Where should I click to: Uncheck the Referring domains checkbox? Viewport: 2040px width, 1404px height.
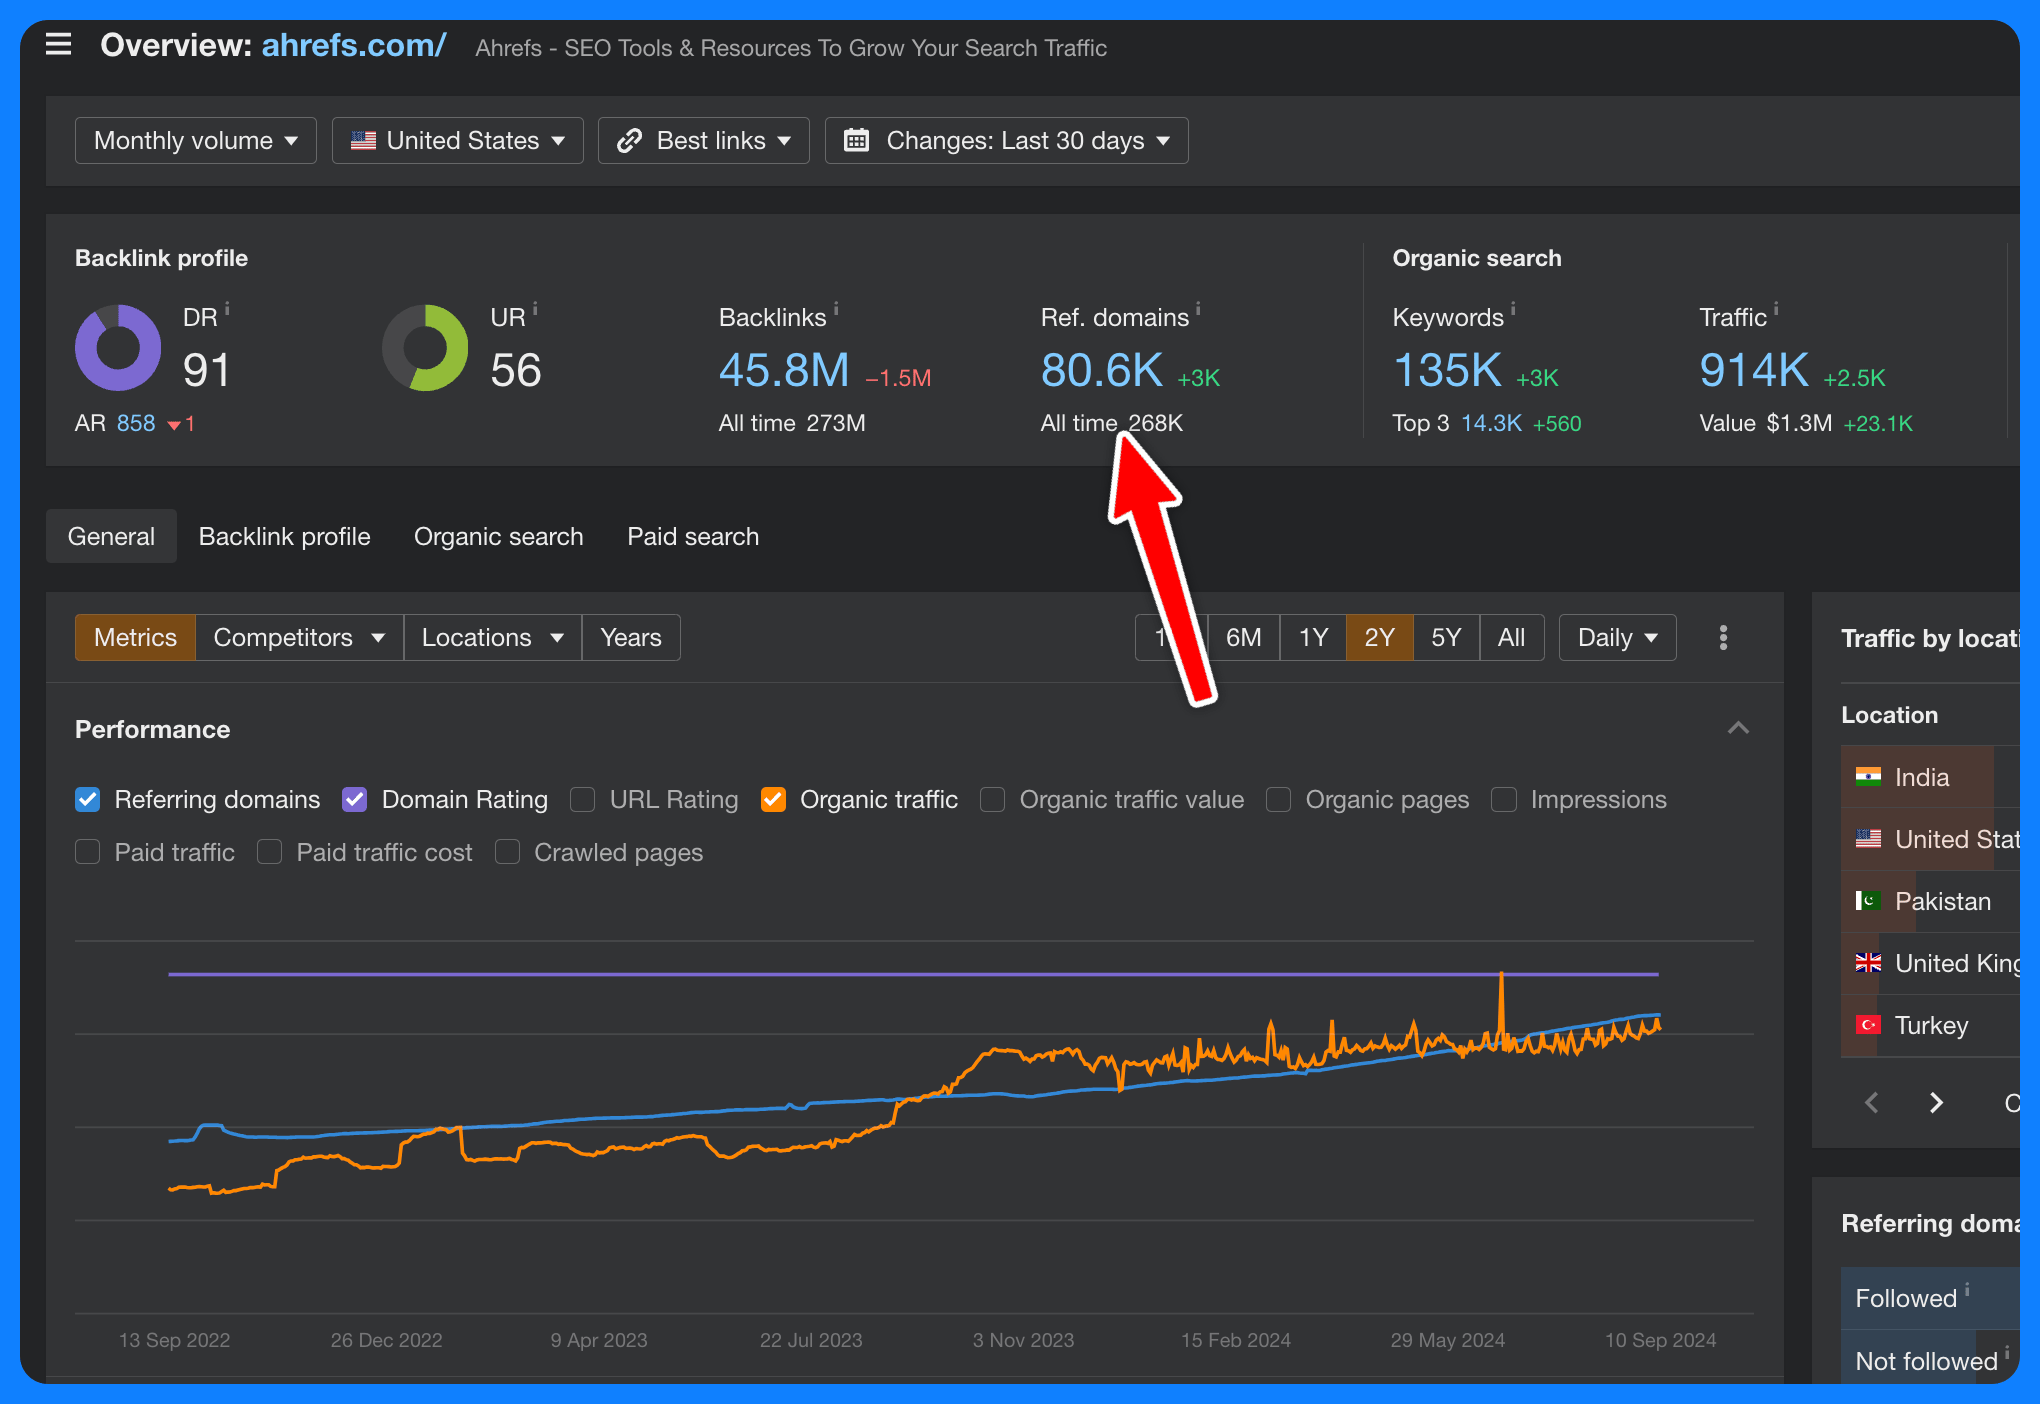pos(88,800)
